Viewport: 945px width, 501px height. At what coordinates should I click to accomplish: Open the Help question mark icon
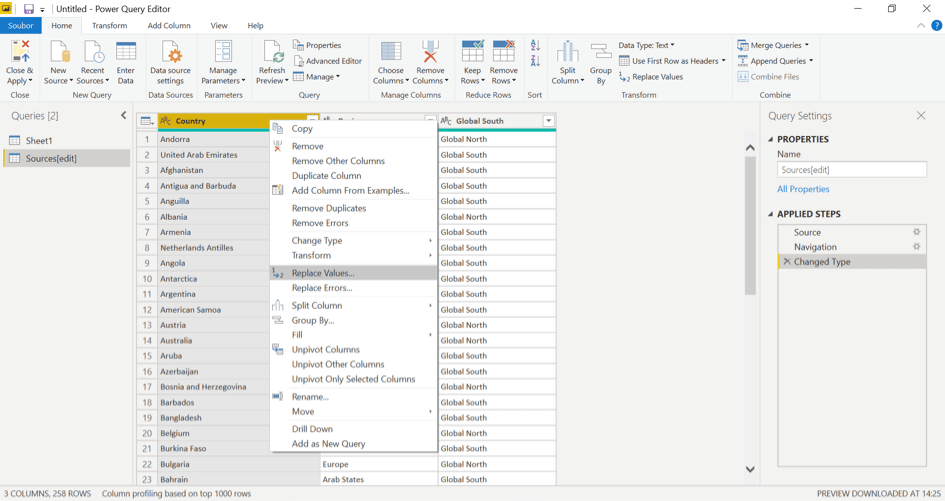pos(937,25)
